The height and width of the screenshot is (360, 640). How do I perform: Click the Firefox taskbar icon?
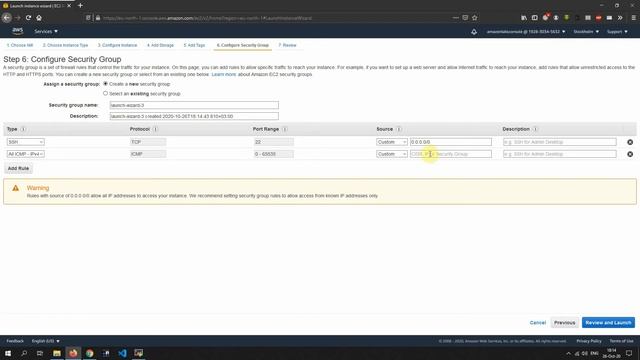click(73, 353)
